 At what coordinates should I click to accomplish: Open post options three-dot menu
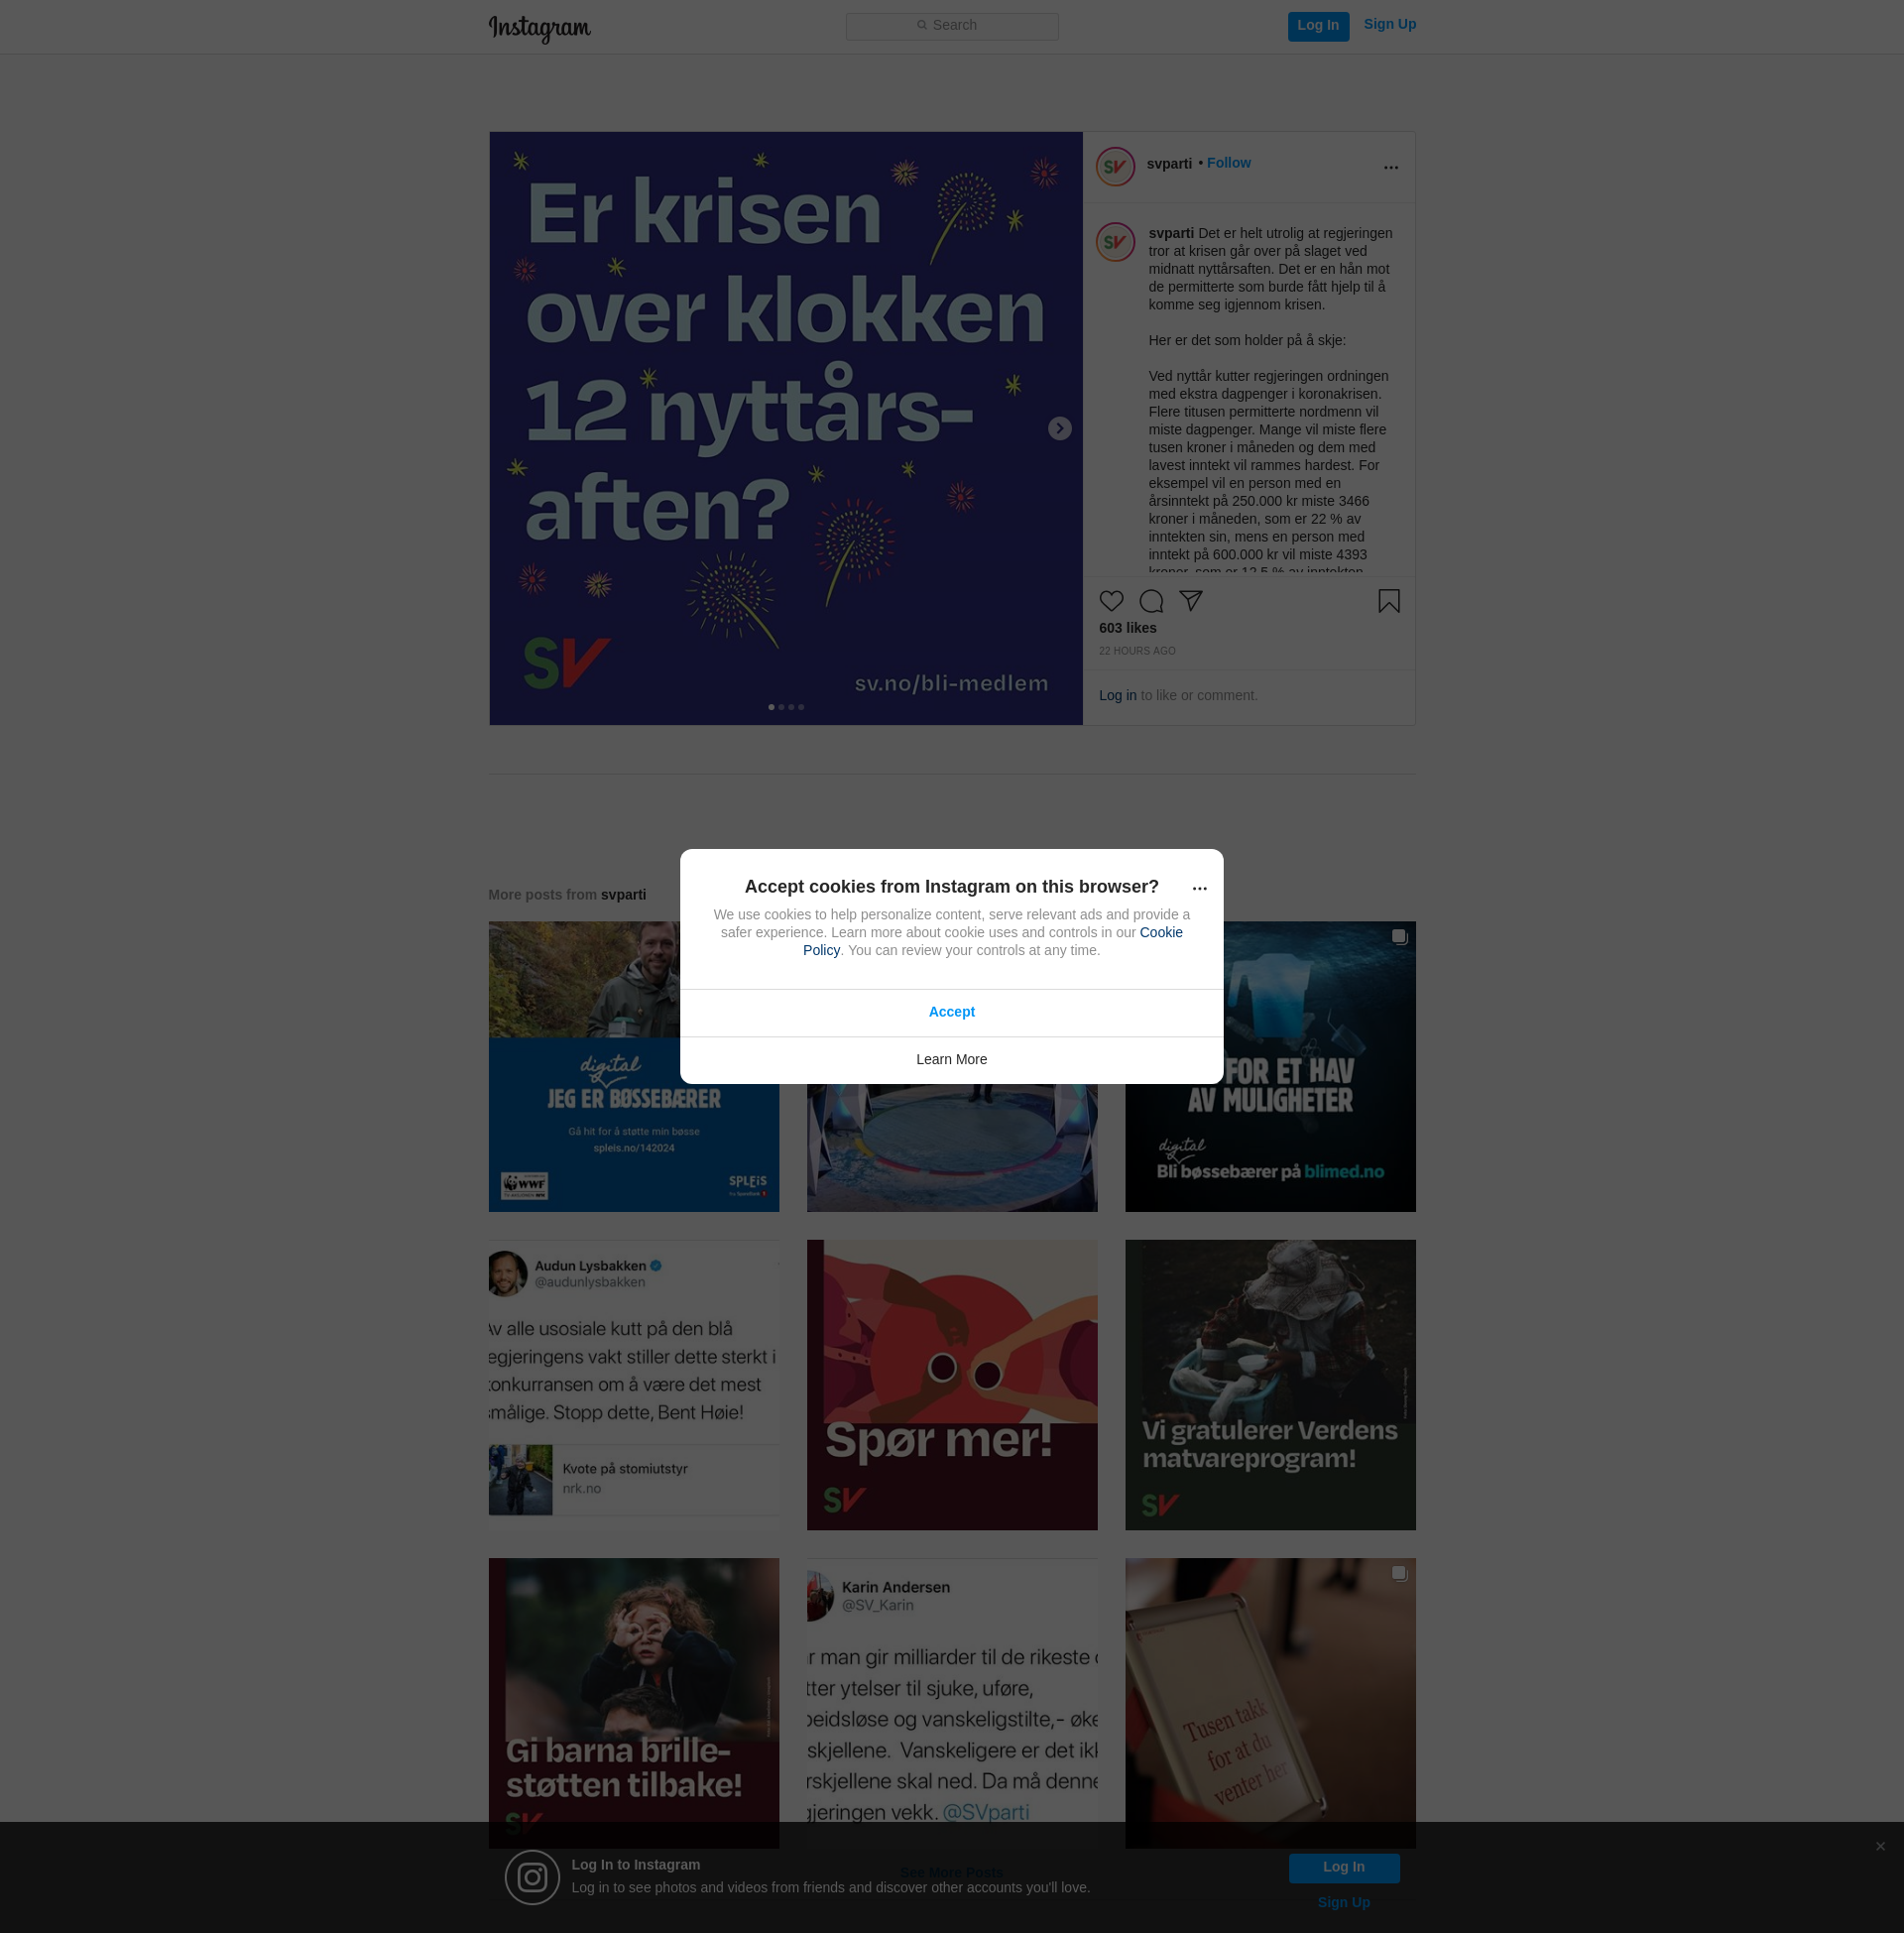click(1390, 167)
